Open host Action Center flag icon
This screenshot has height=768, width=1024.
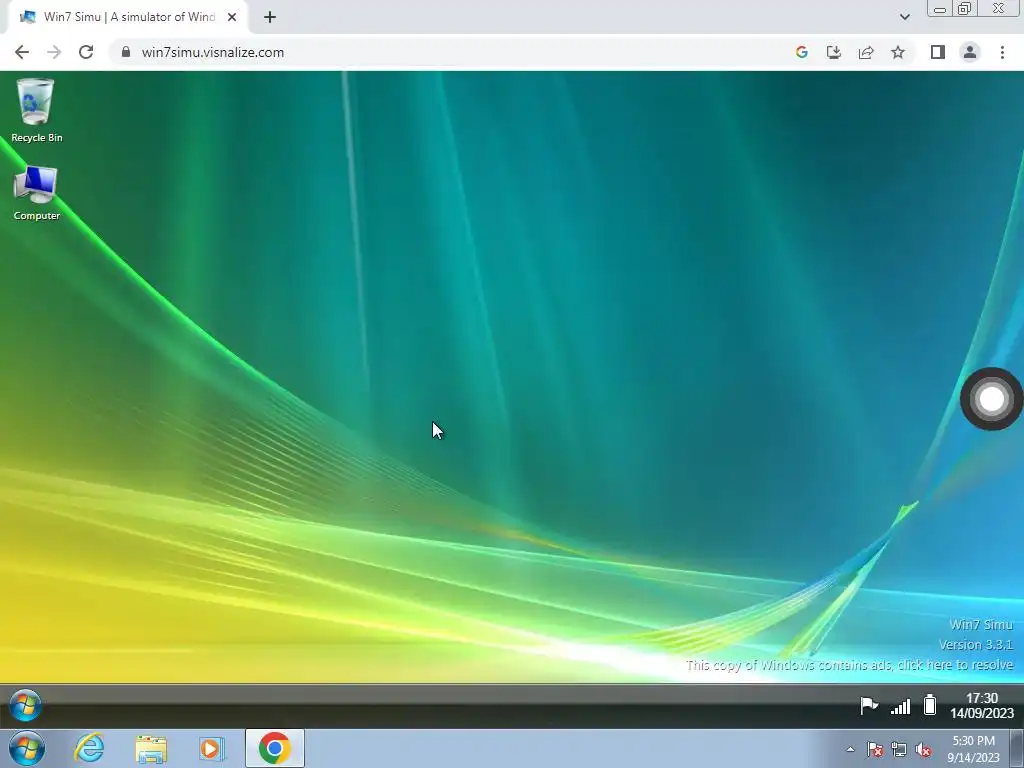click(874, 750)
